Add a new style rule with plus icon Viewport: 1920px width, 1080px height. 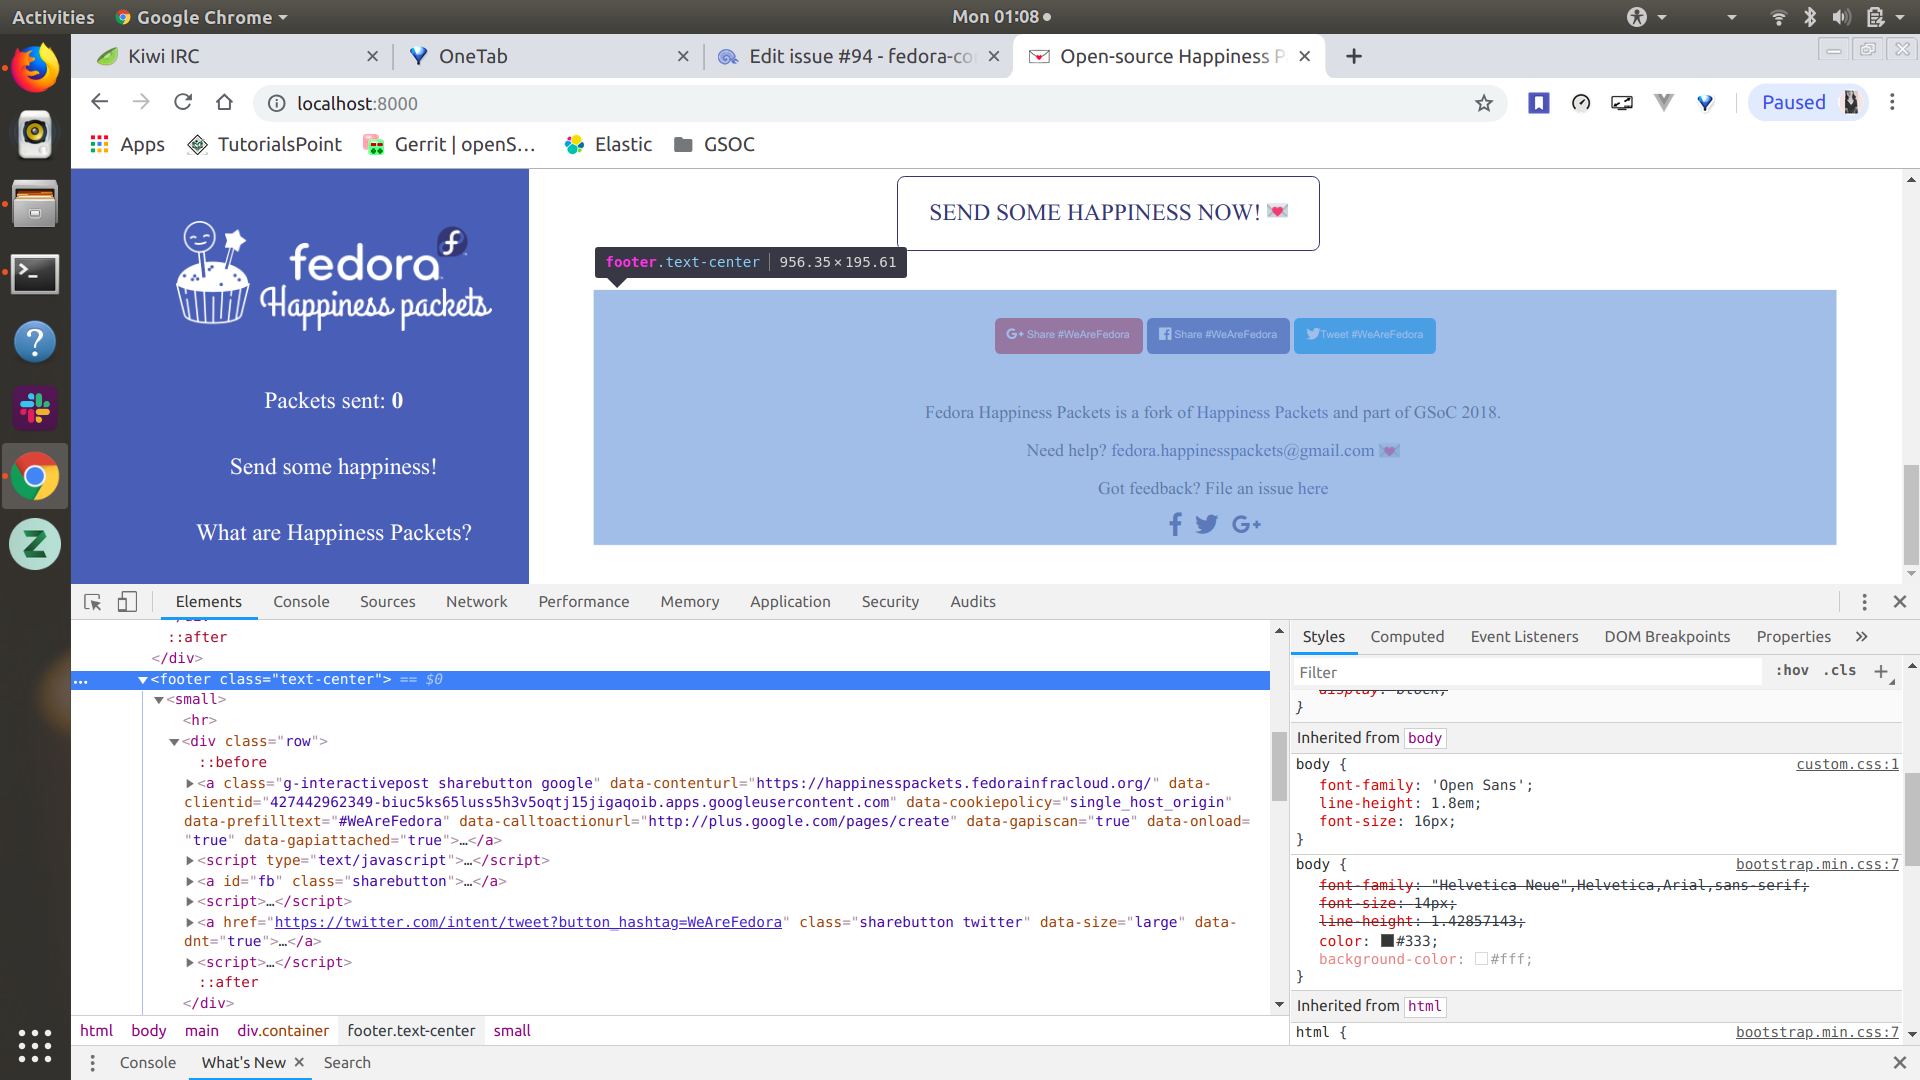coord(1881,671)
